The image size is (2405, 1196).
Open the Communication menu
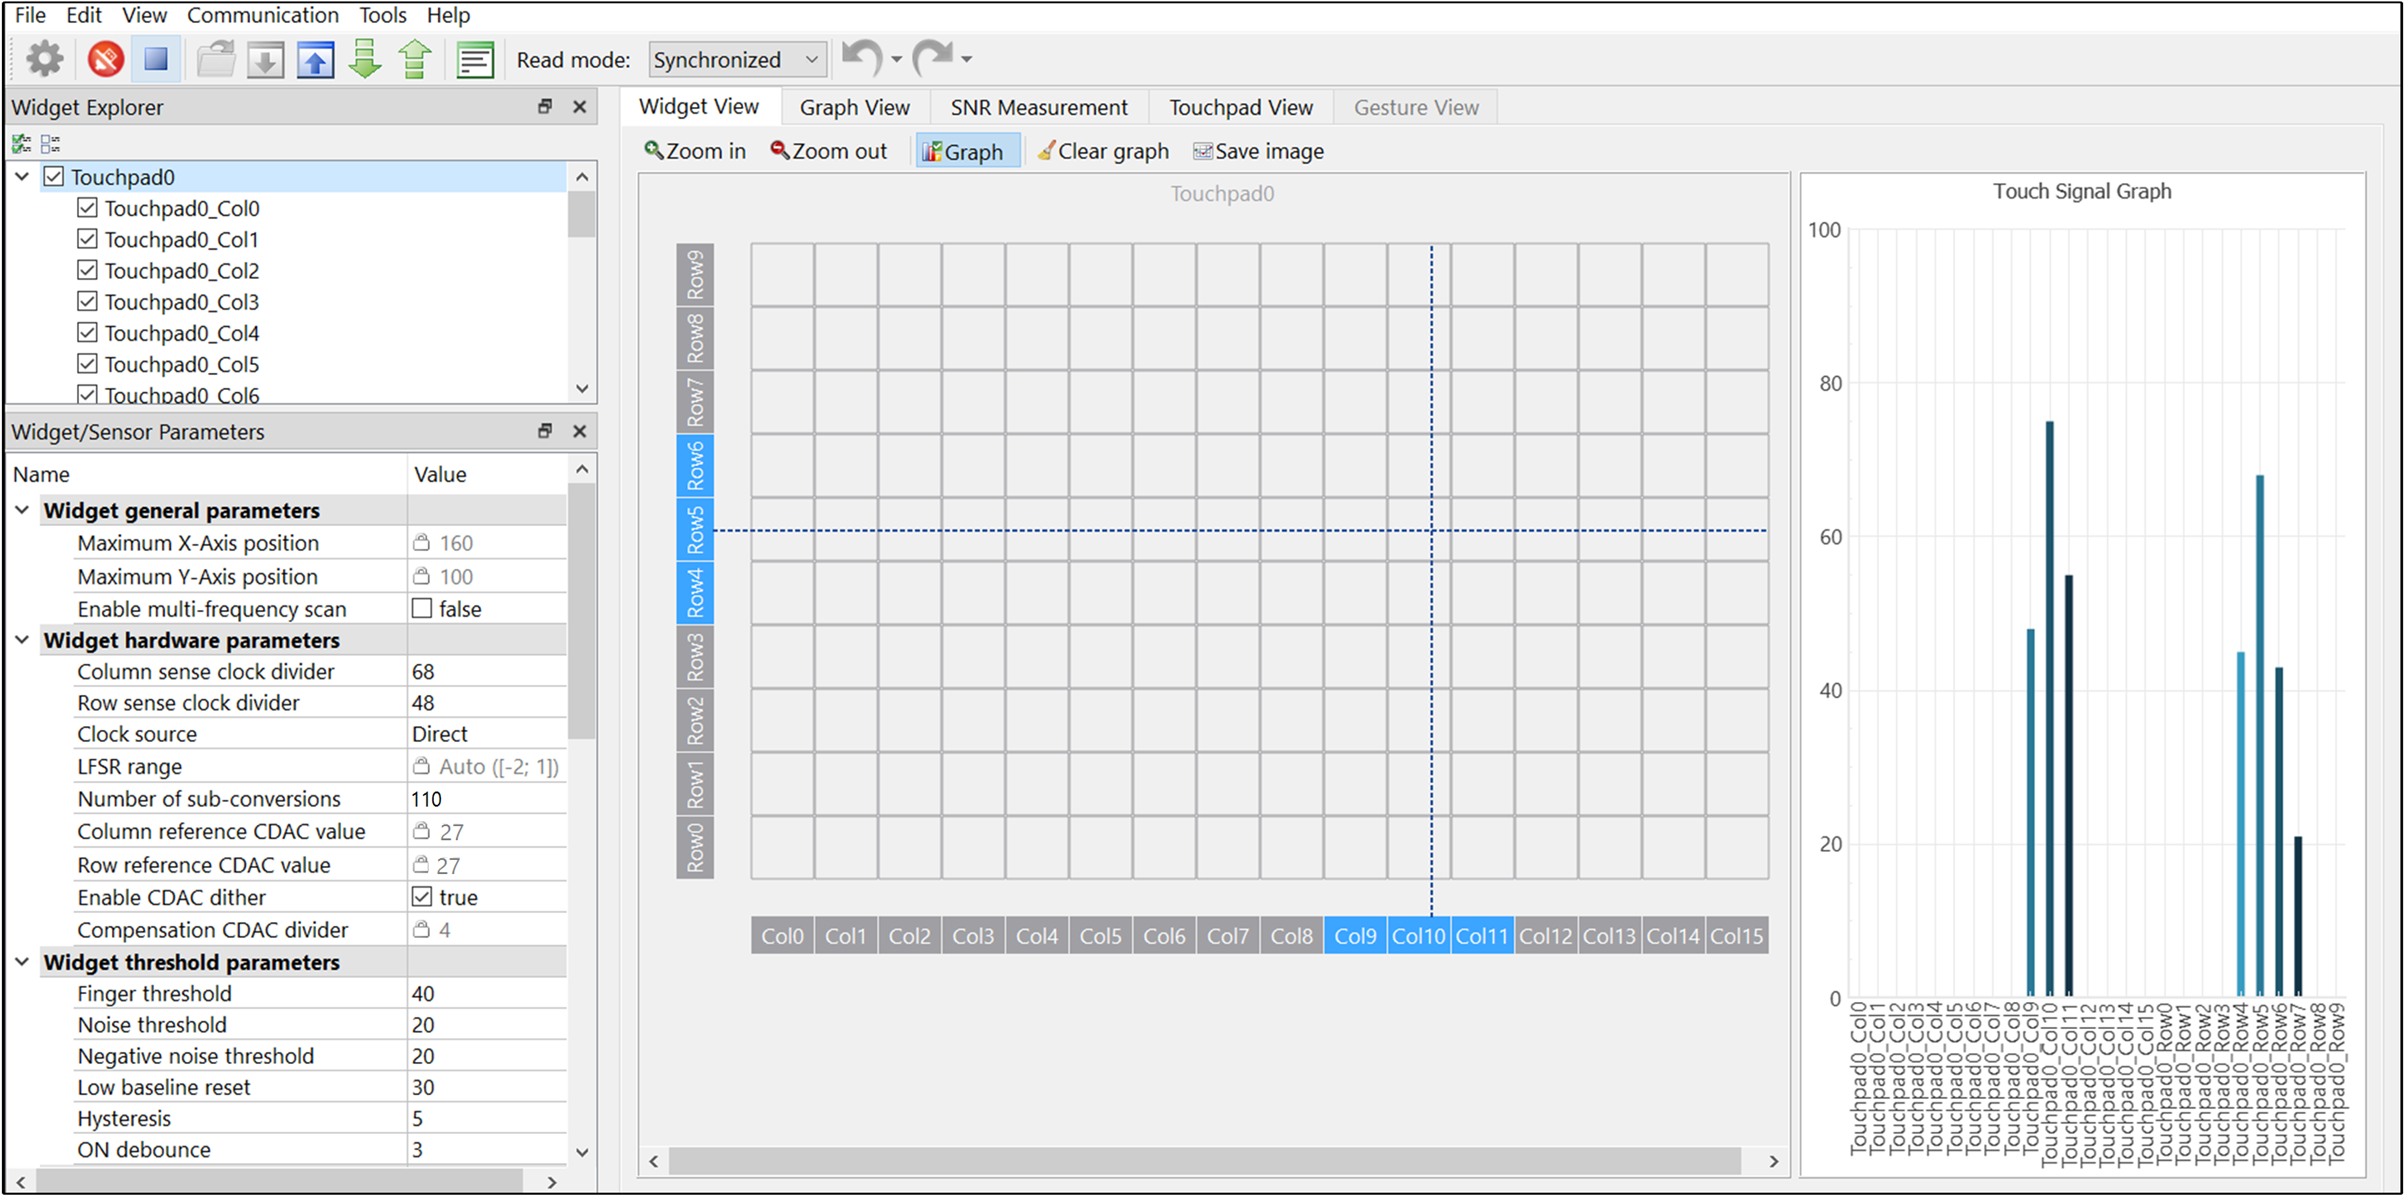click(x=263, y=15)
